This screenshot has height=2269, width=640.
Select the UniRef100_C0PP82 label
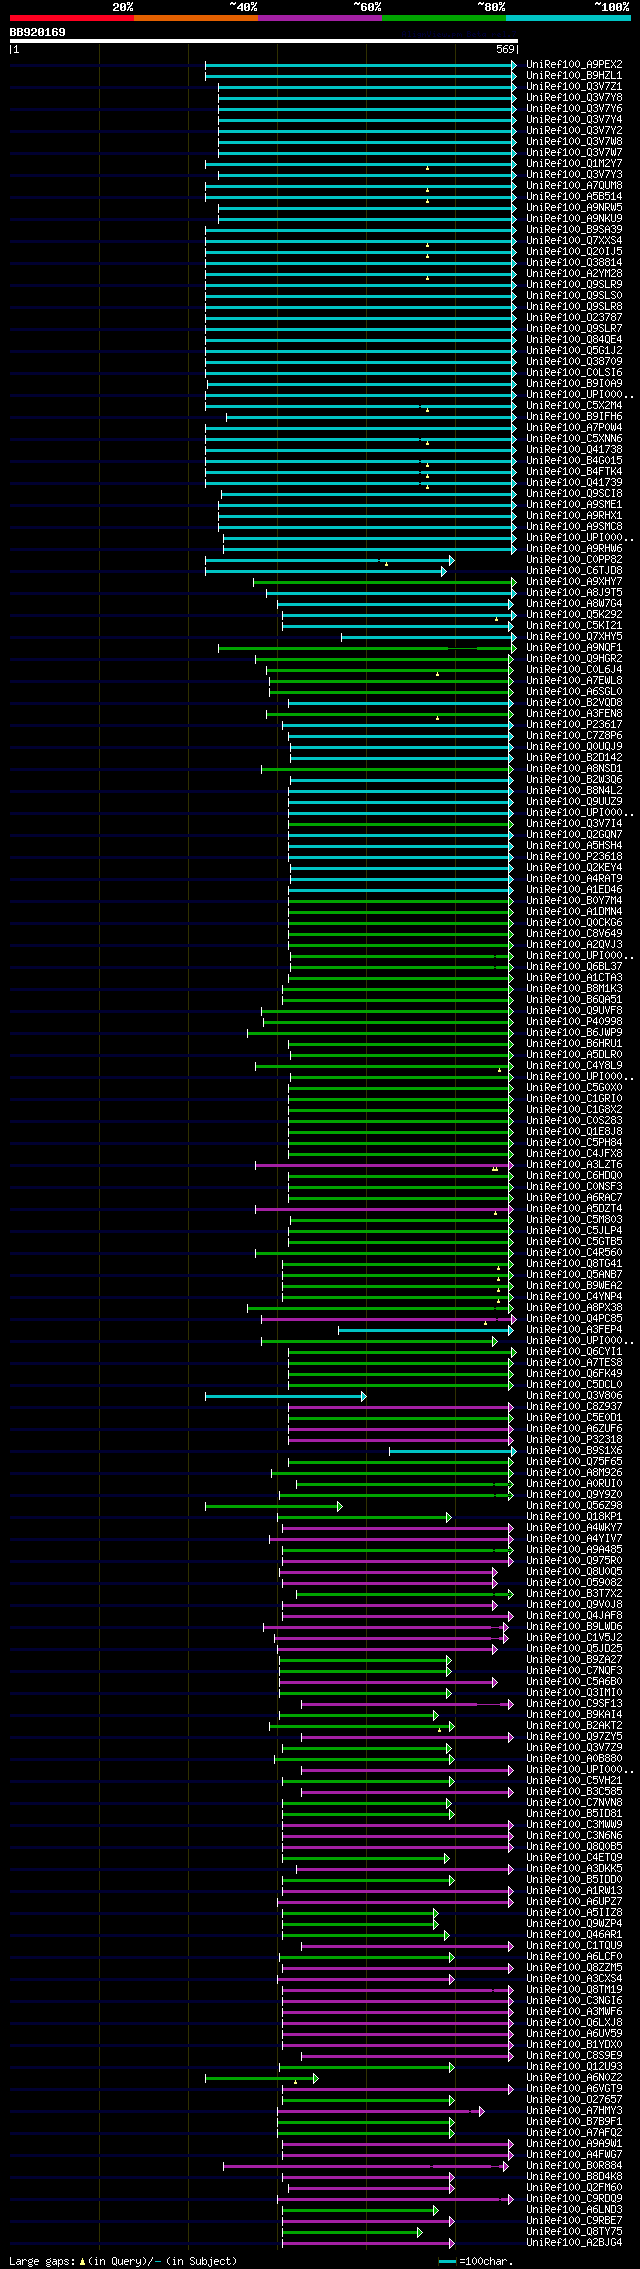[574, 559]
